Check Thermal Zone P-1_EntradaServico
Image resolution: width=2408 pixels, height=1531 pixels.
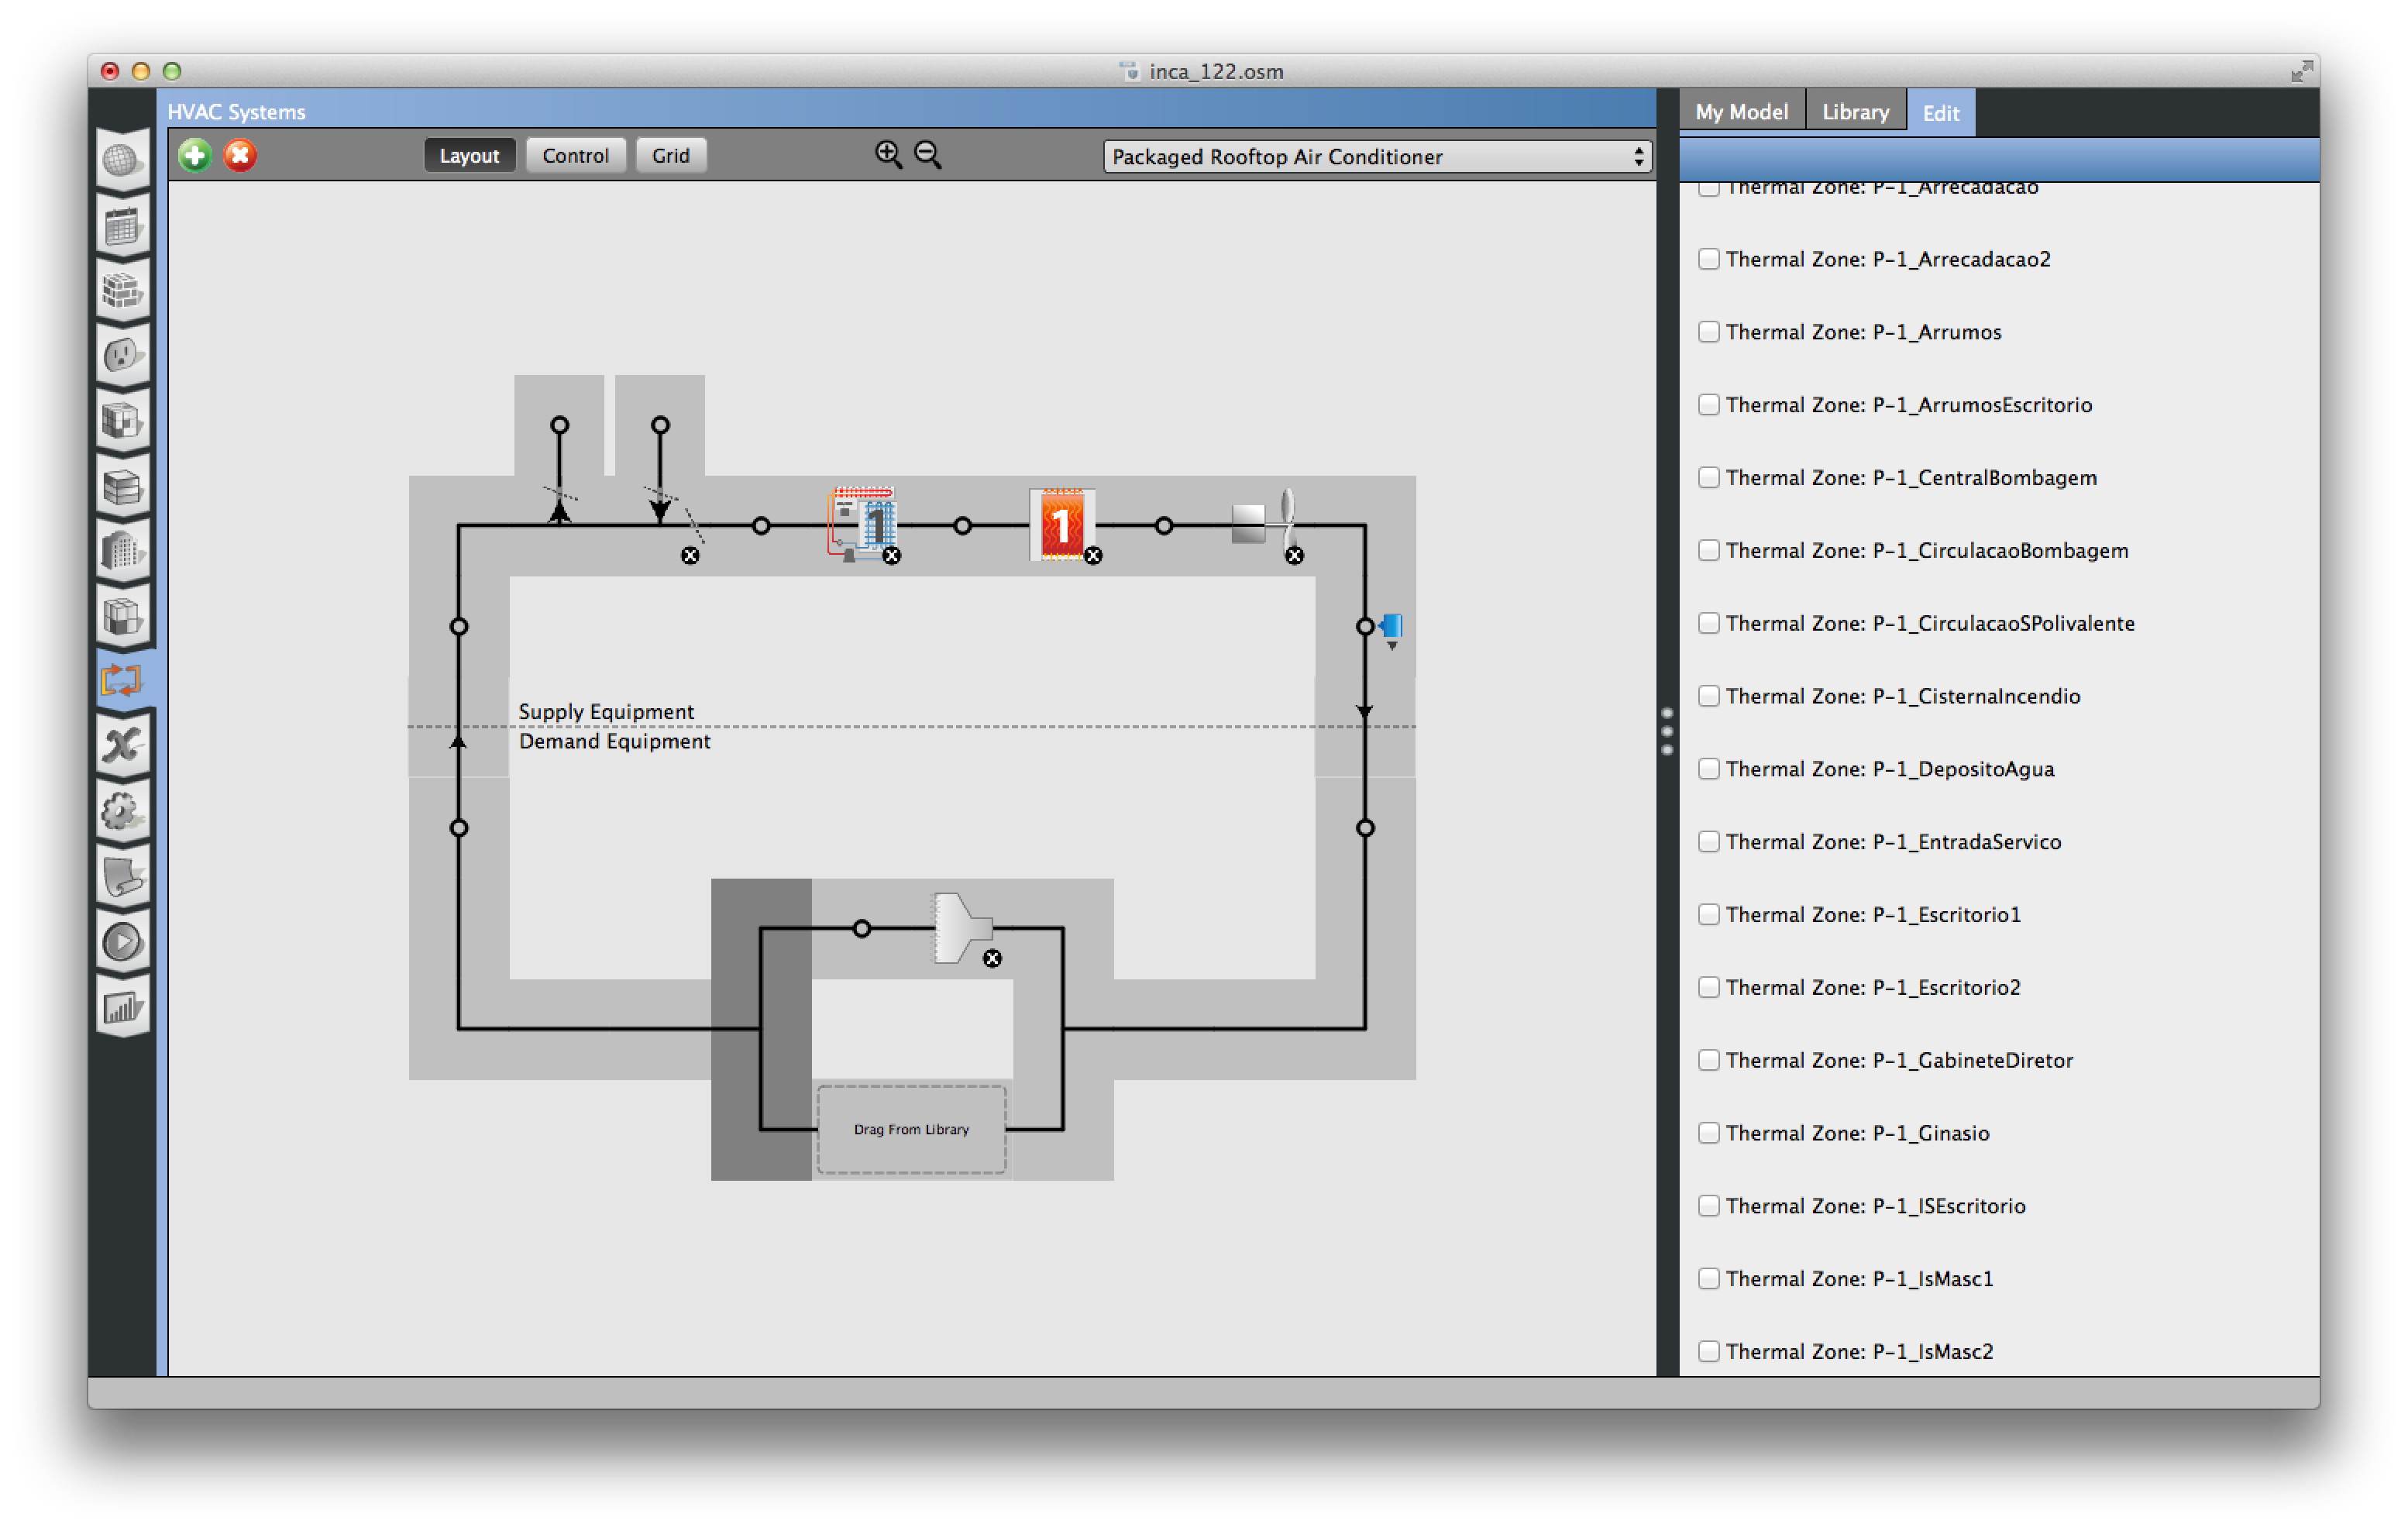(x=1709, y=843)
